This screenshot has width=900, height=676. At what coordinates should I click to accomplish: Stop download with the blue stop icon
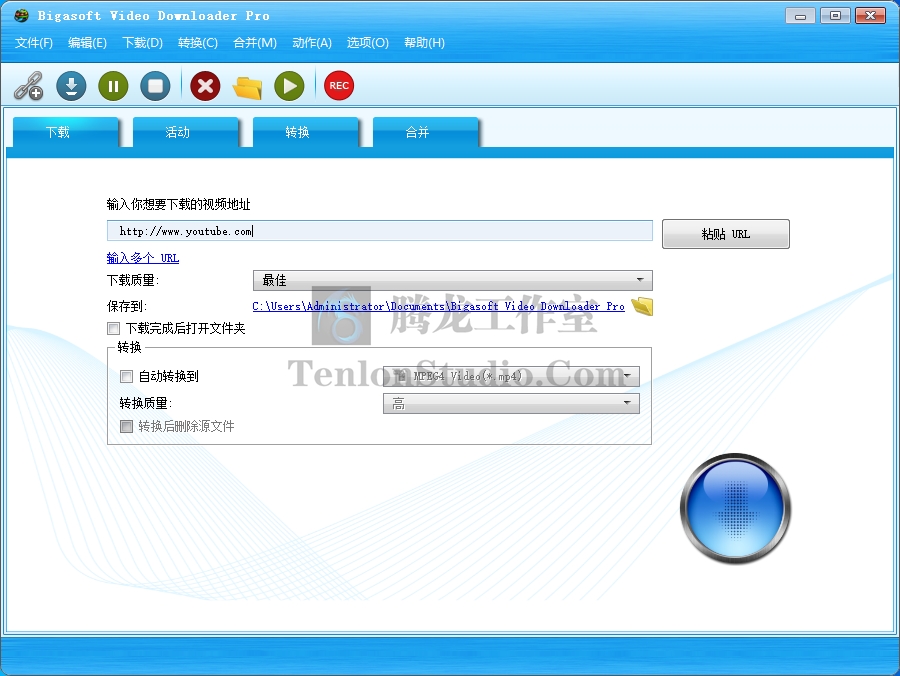coord(156,86)
